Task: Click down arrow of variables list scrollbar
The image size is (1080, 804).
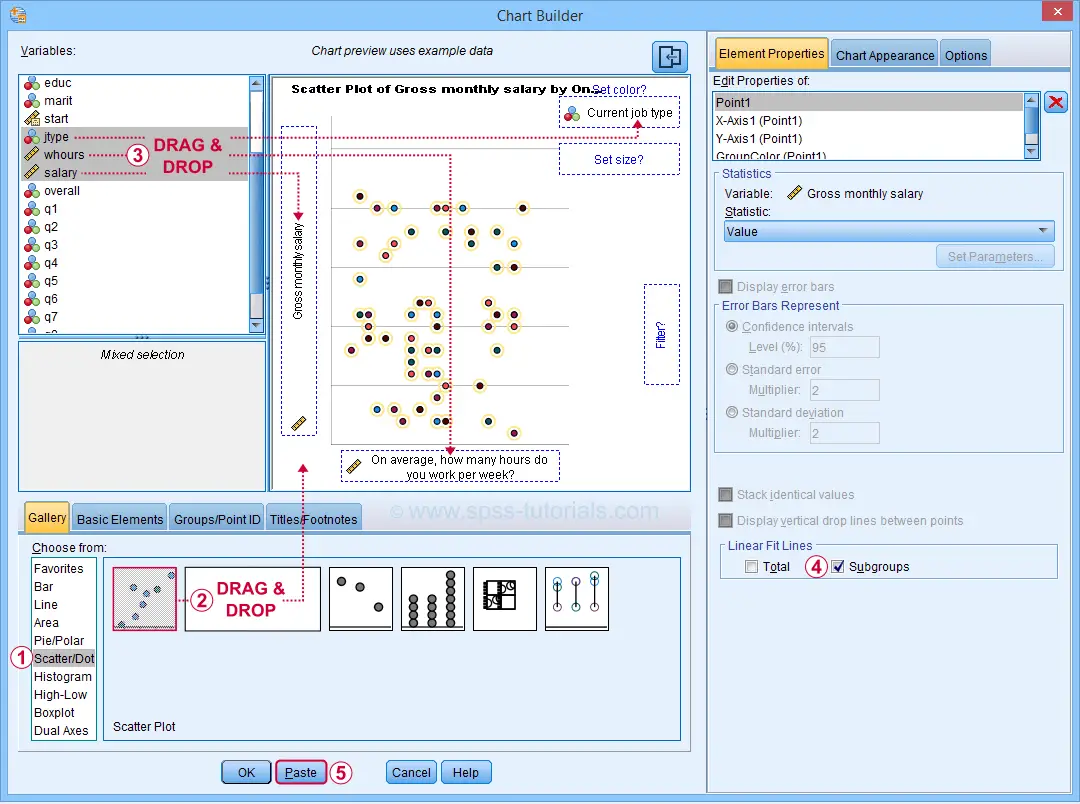Action: (x=256, y=325)
